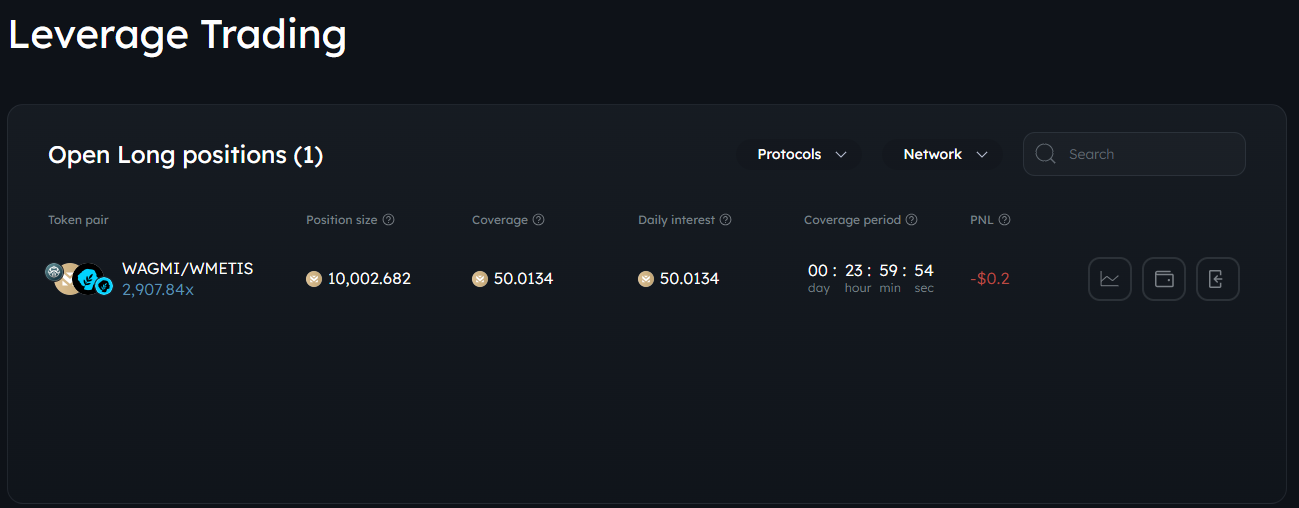Click the negative PNL value -$0.2
1299x508 pixels.
coord(990,279)
